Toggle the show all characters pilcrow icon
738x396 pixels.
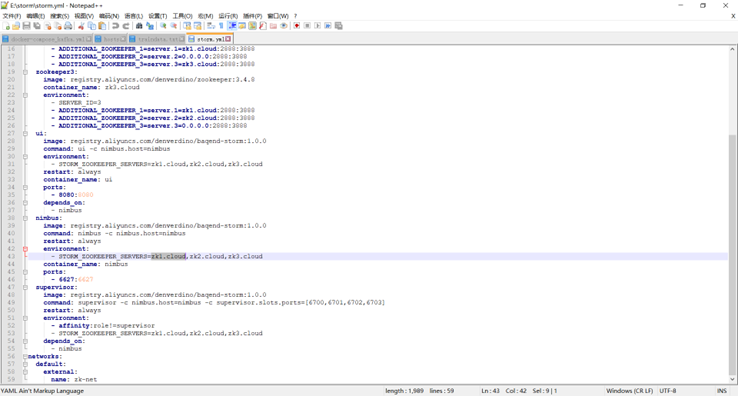(x=221, y=26)
